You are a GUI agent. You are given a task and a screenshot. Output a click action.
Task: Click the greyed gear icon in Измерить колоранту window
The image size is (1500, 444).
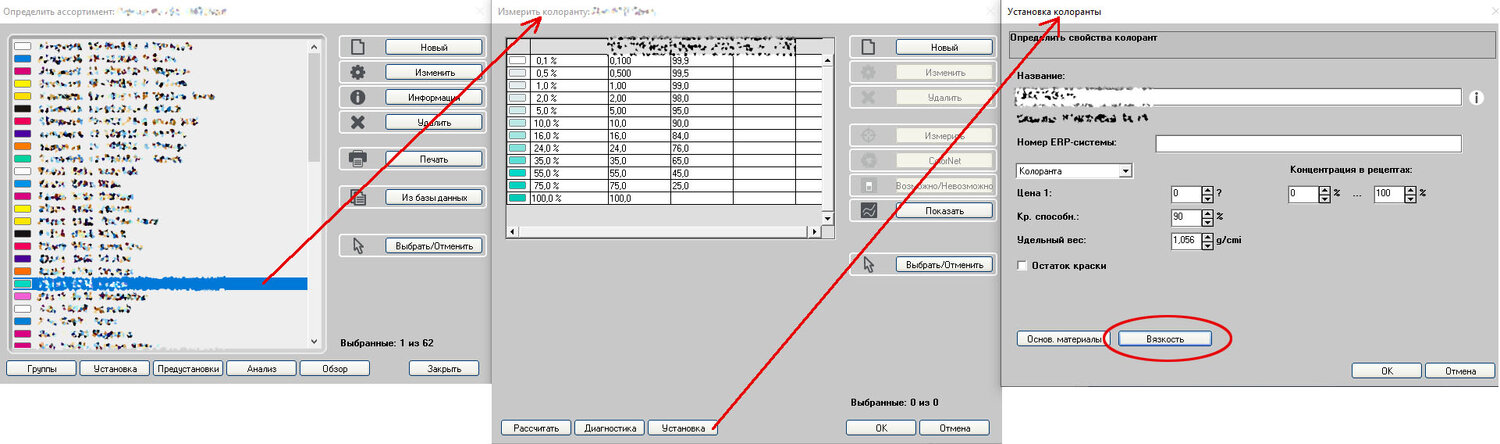pos(867,72)
